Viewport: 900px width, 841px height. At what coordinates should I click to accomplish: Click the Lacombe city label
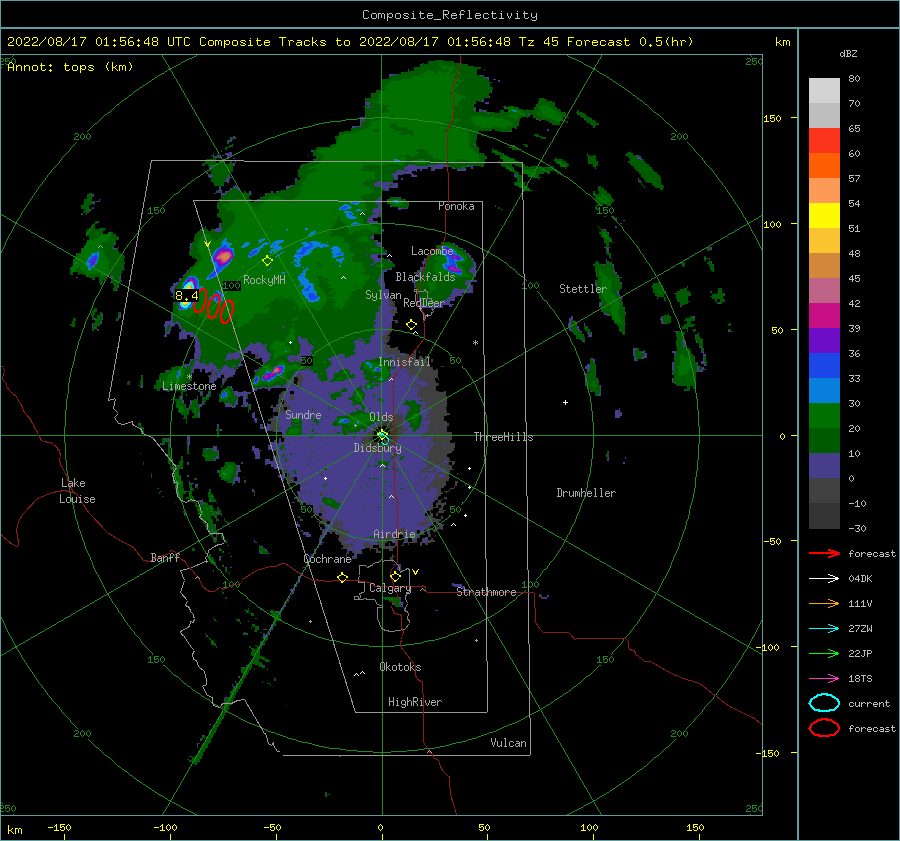coord(432,251)
